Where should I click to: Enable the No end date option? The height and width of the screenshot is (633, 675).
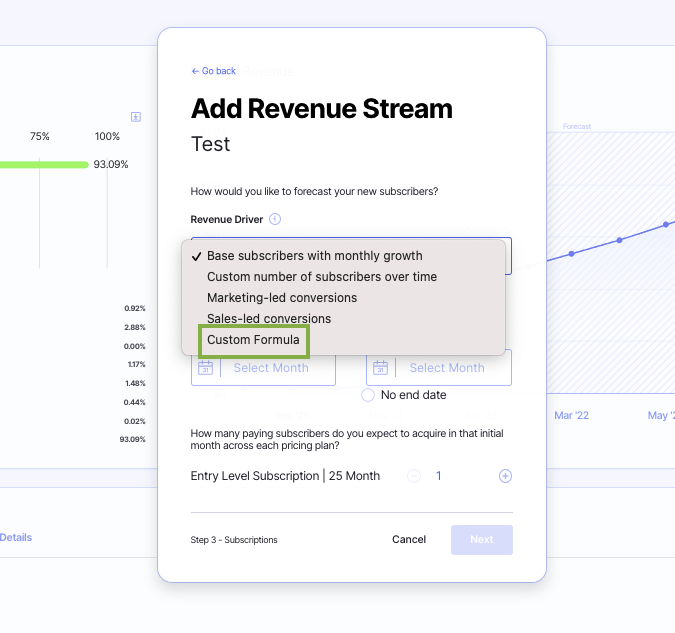(x=368, y=395)
